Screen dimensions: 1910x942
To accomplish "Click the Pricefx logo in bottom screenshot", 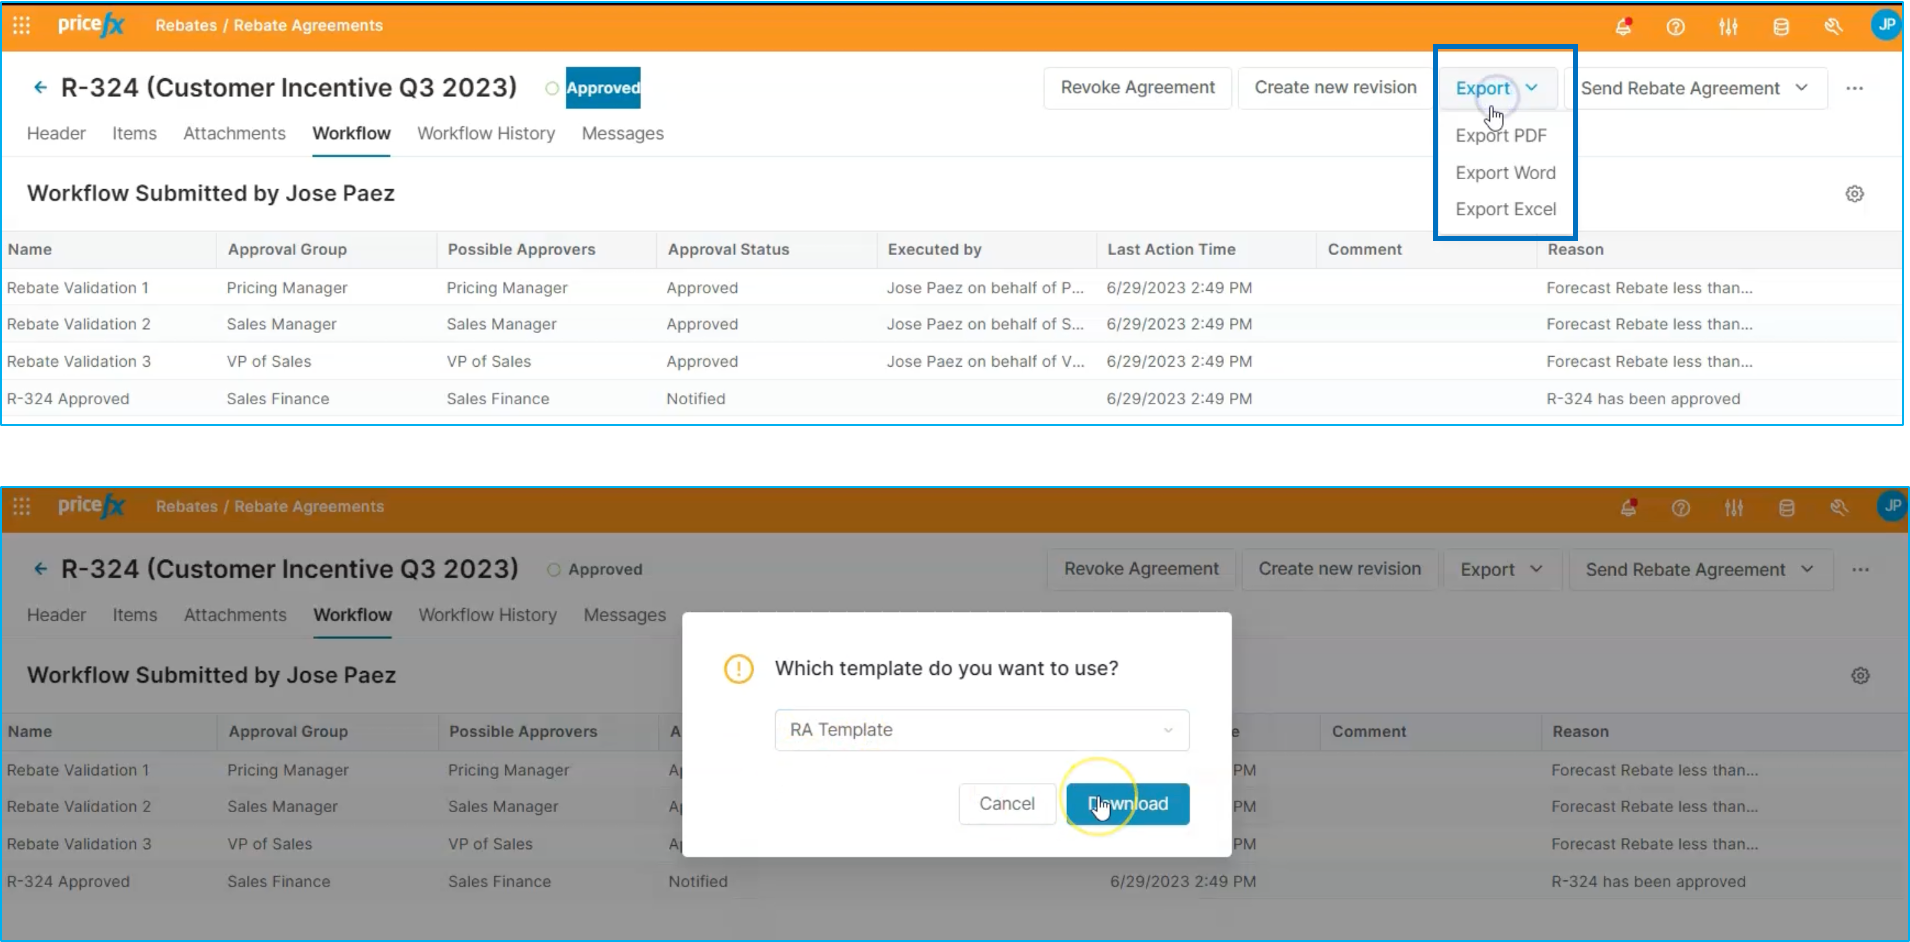I will point(91,506).
